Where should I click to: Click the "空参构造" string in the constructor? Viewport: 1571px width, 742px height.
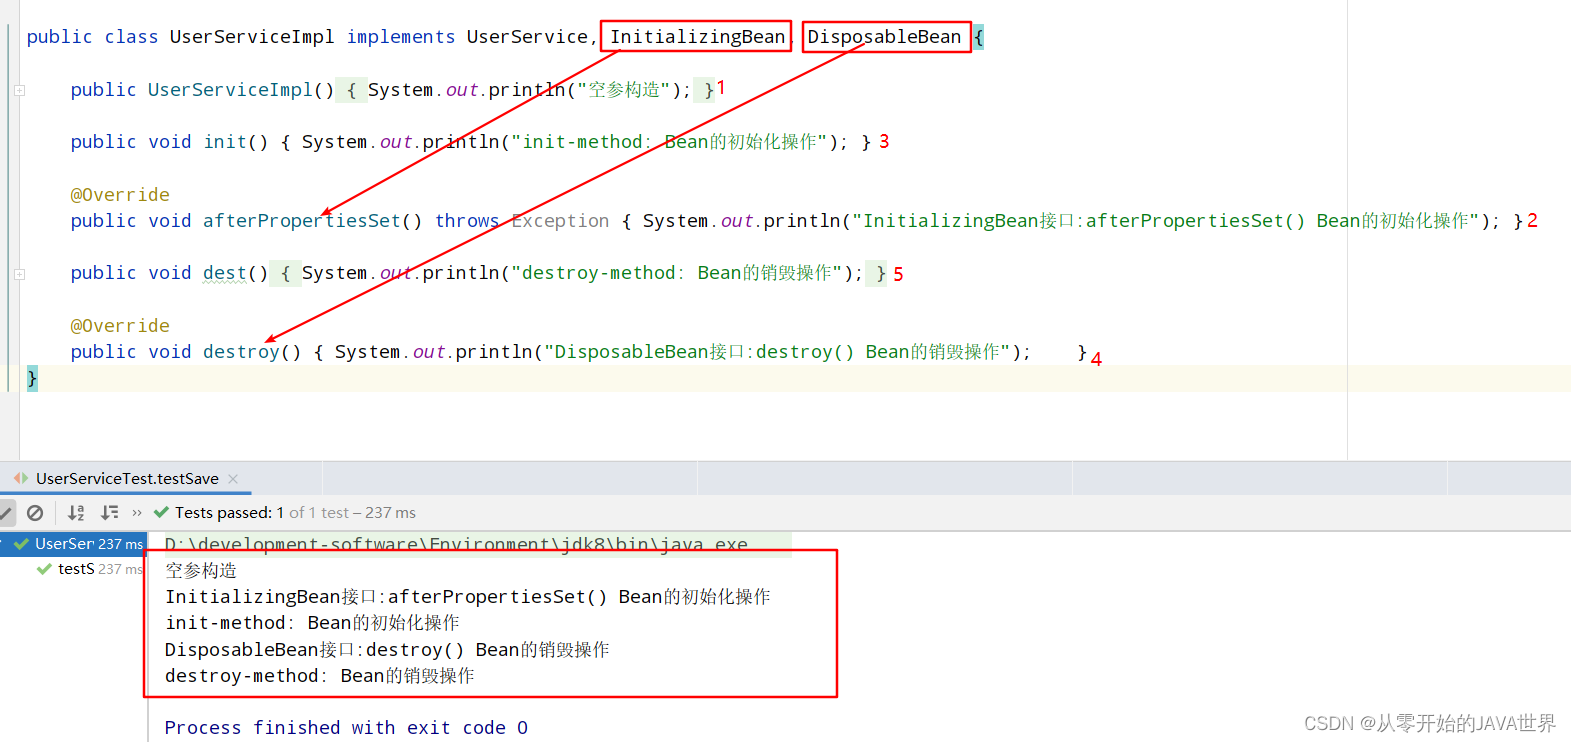click(x=624, y=90)
